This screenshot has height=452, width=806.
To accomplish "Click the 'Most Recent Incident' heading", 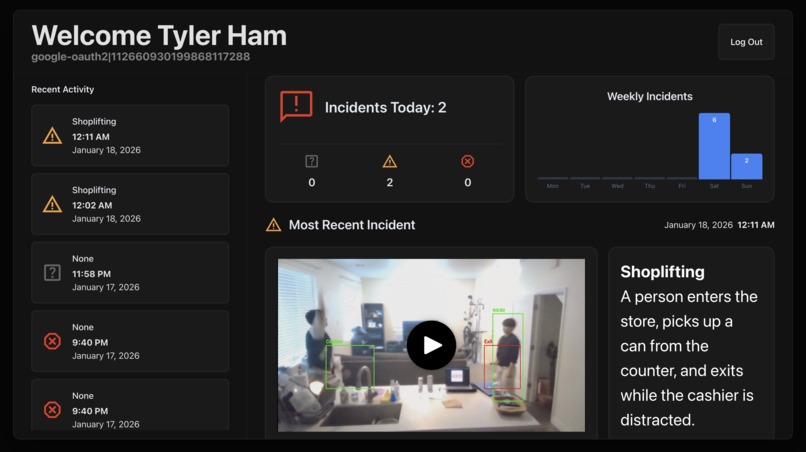I will point(352,225).
